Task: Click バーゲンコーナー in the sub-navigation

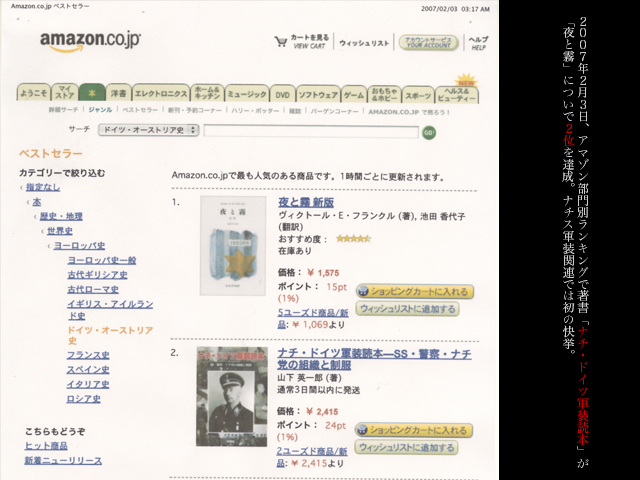Action: [x=334, y=111]
